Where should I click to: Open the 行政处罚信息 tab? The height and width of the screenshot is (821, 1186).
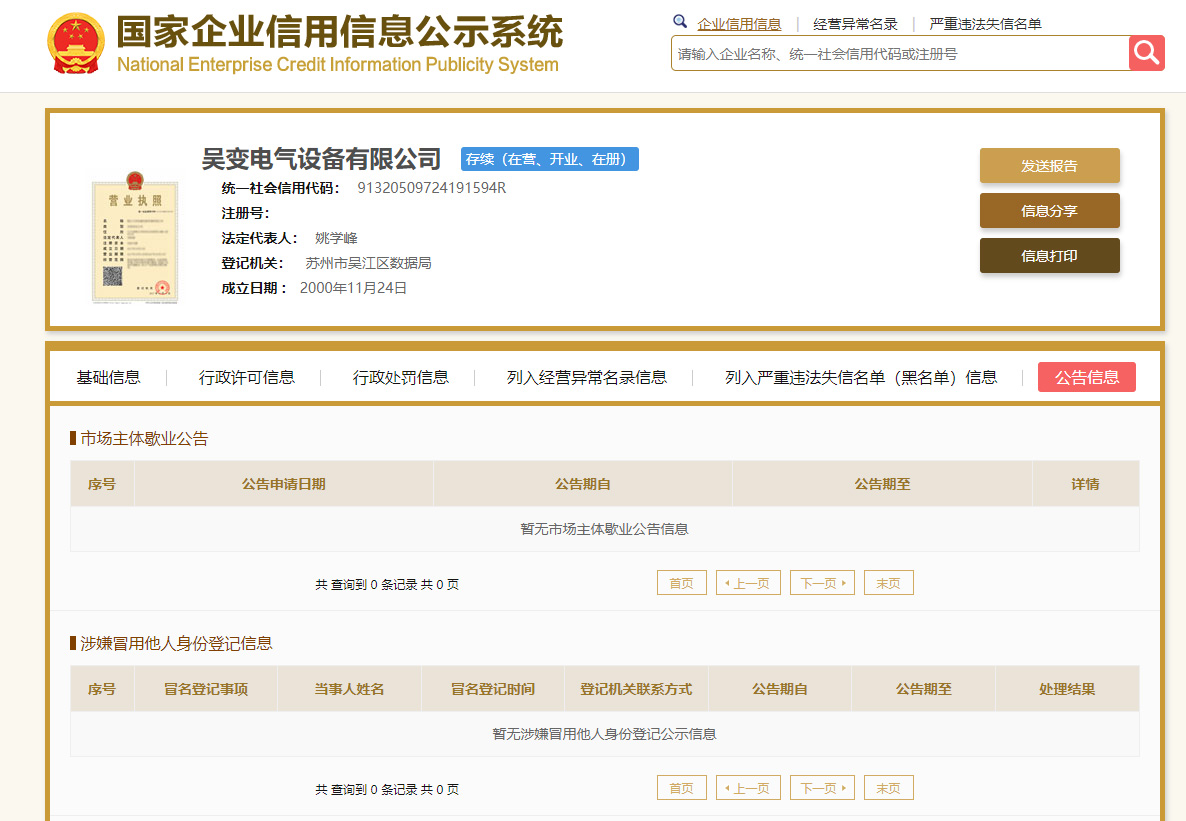[400, 377]
